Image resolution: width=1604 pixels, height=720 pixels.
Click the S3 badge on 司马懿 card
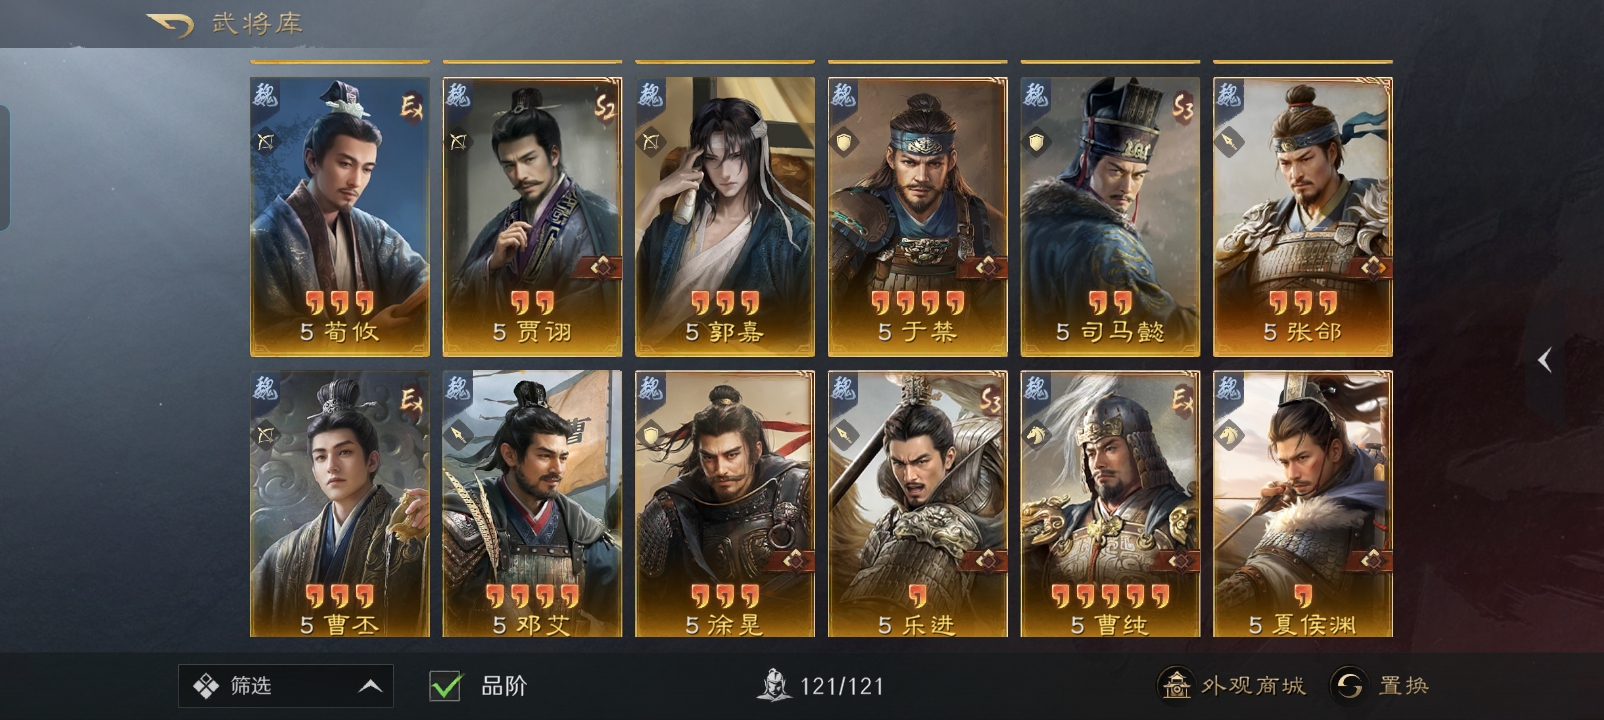click(x=1182, y=107)
